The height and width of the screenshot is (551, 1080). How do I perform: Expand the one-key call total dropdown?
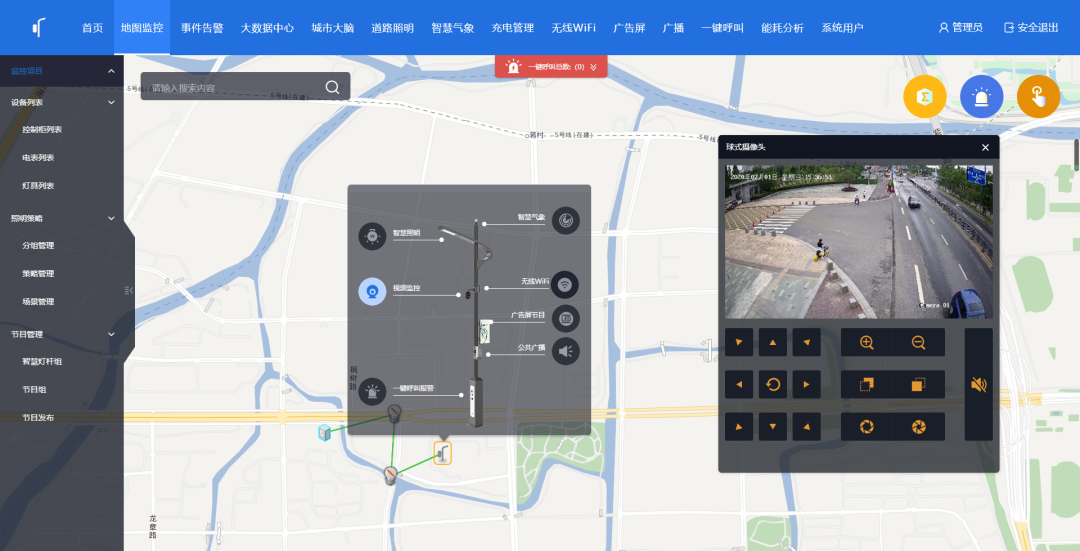click(593, 67)
